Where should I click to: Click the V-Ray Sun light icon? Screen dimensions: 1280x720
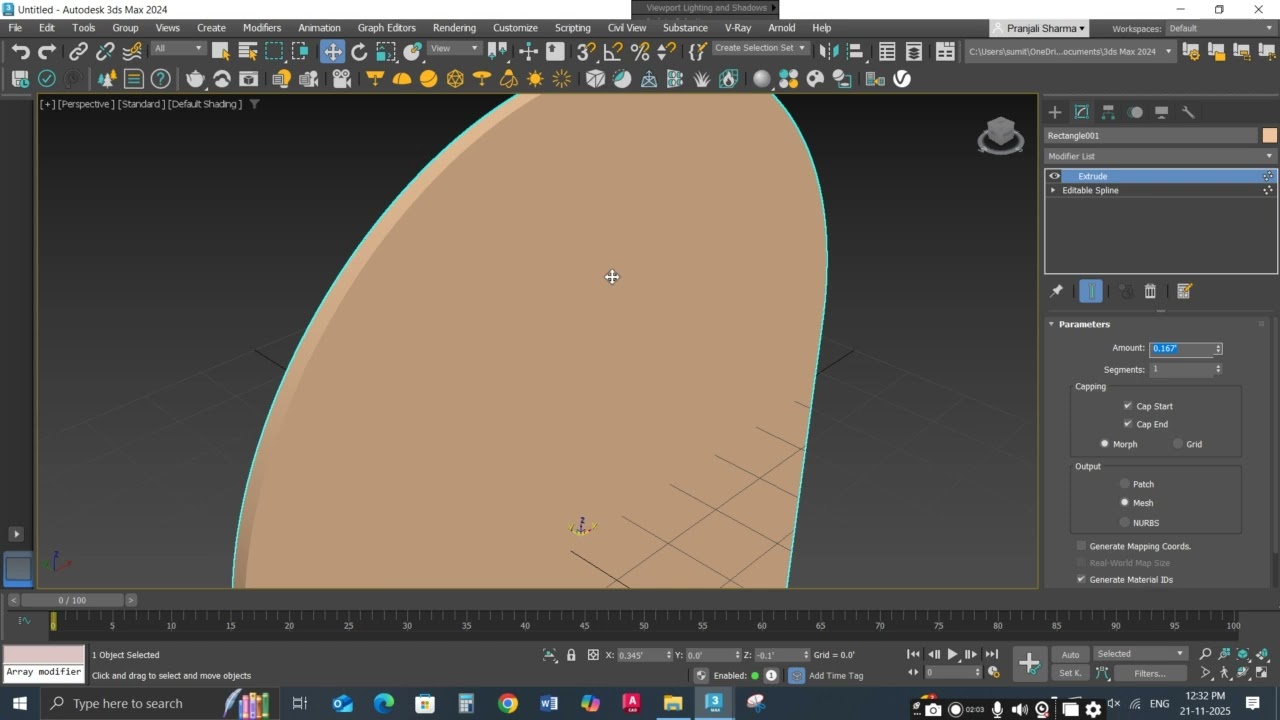click(535, 79)
